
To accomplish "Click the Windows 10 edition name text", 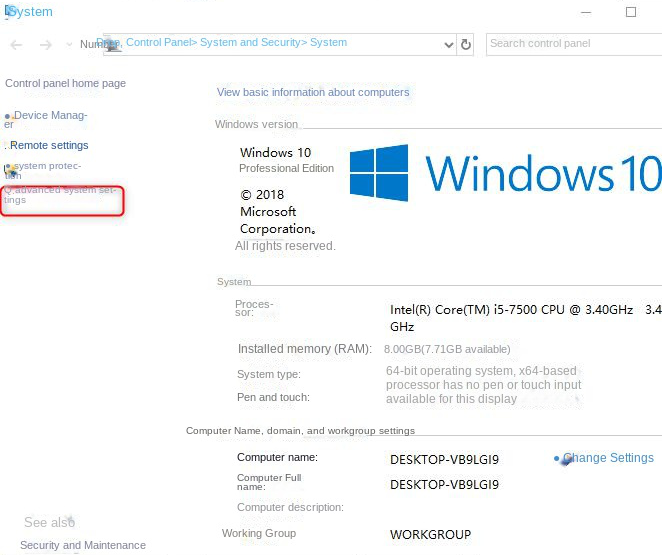I will coord(275,152).
